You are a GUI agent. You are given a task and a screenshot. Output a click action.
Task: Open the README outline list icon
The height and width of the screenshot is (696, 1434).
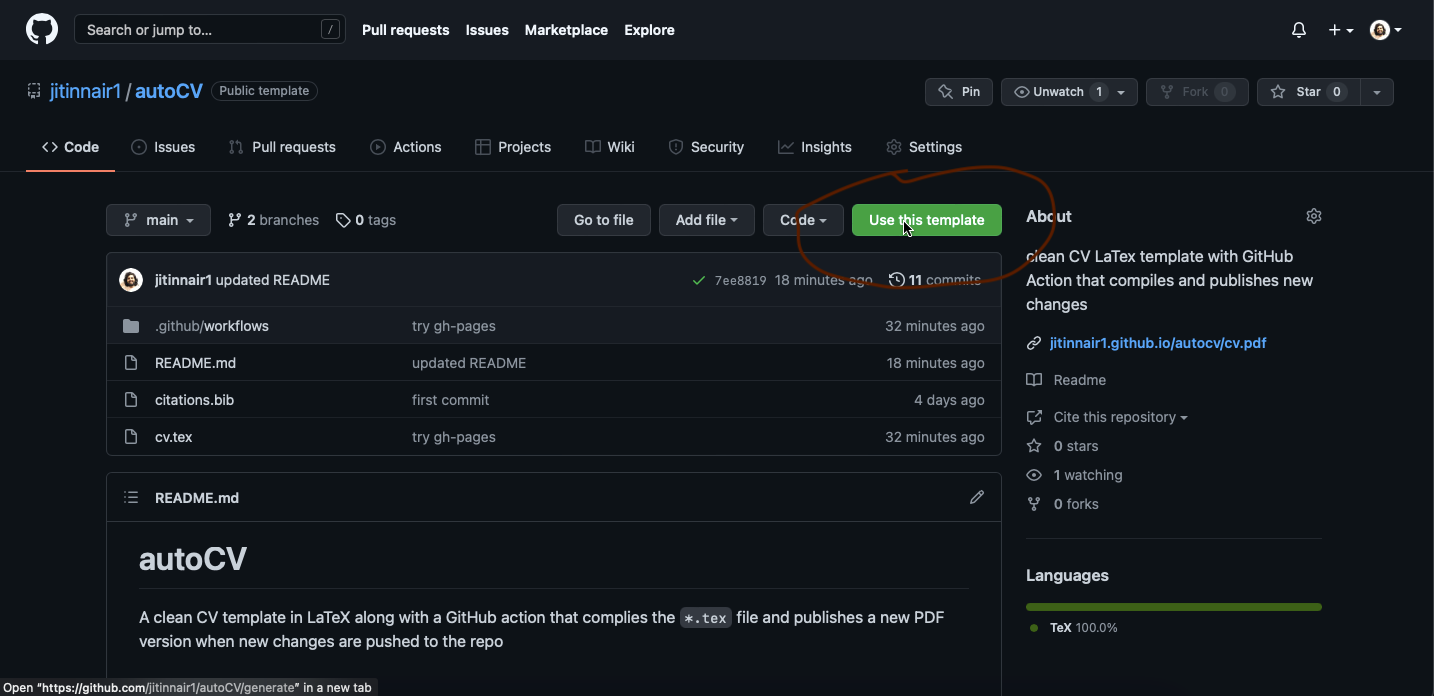[131, 497]
